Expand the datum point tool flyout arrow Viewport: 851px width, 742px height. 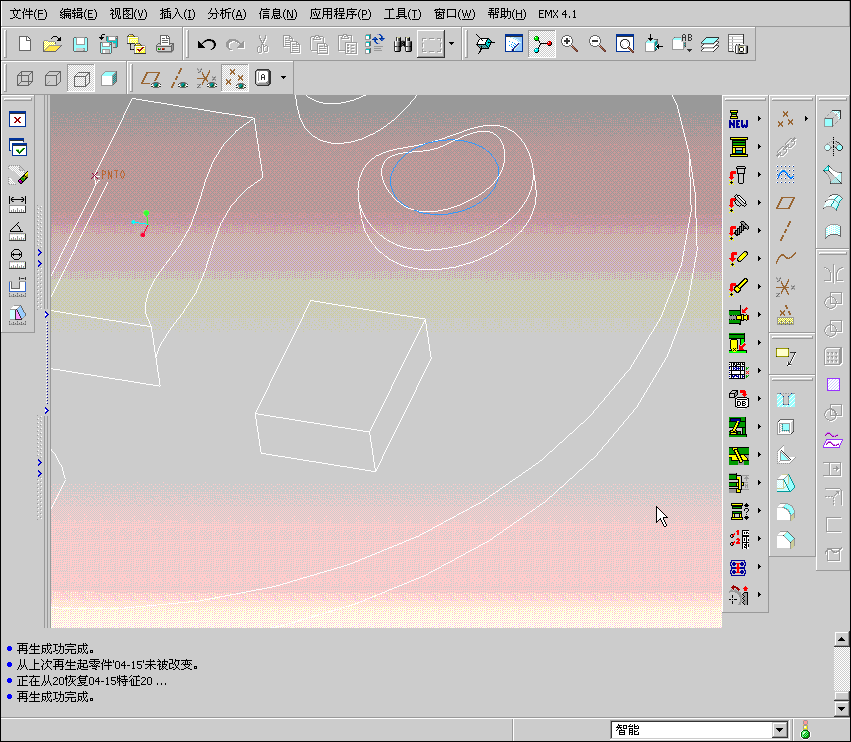806,119
